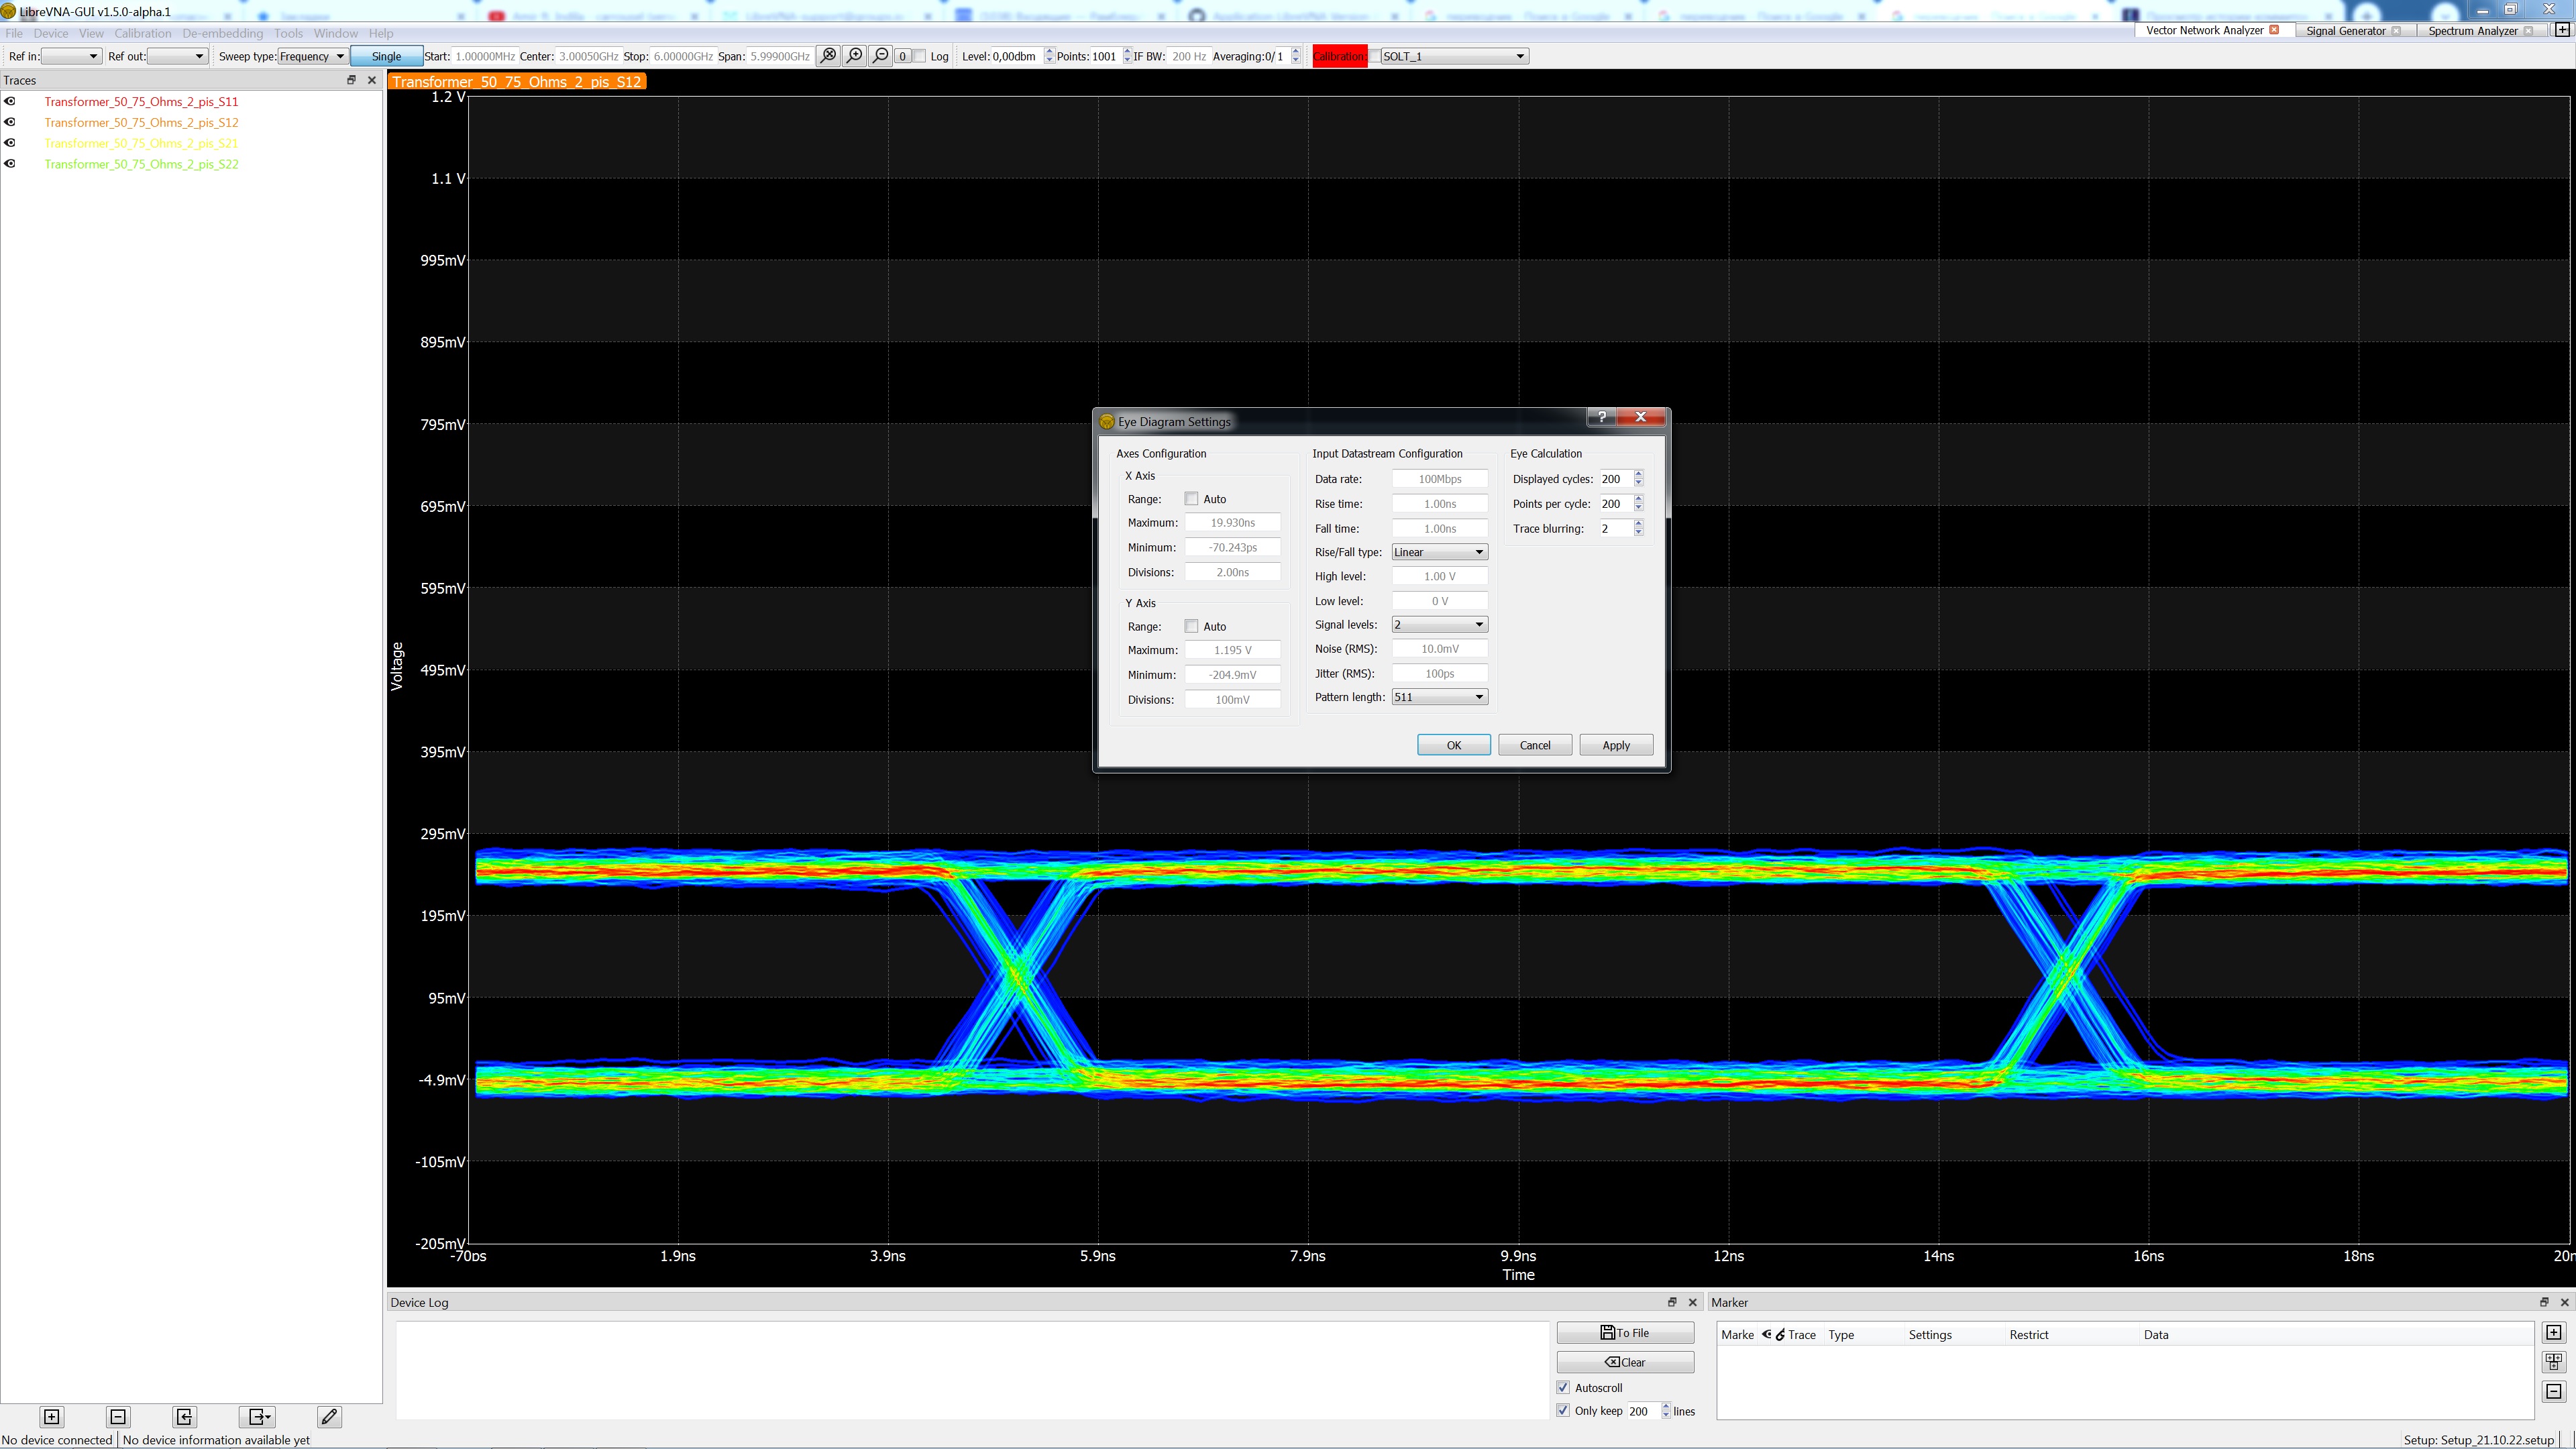This screenshot has width=2576, height=1449.
Task: Click the zoom-out span magnifier icon
Action: point(880,56)
